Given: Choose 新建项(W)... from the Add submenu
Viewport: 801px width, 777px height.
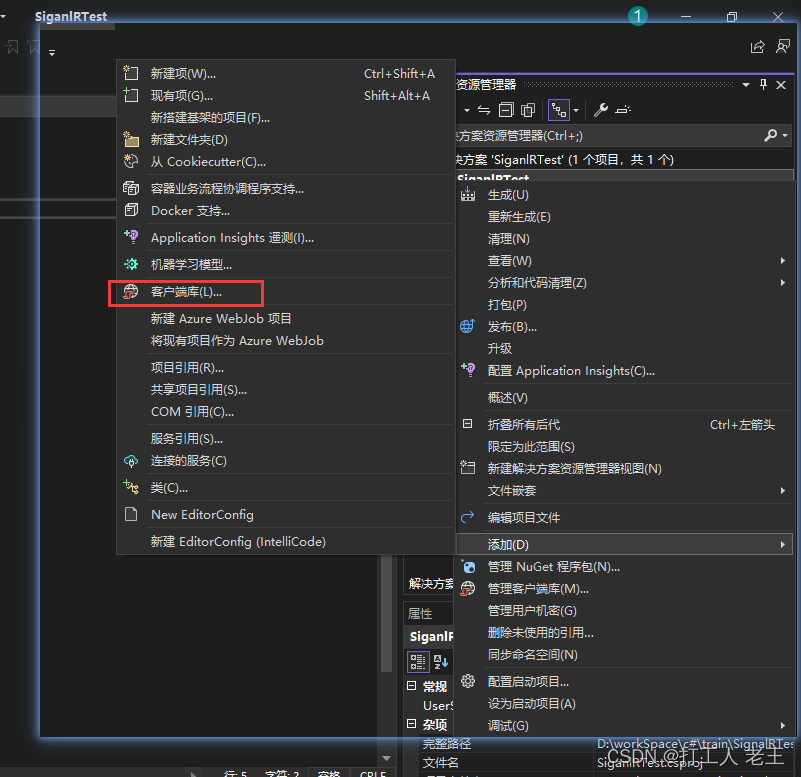Looking at the screenshot, I should point(286,74).
